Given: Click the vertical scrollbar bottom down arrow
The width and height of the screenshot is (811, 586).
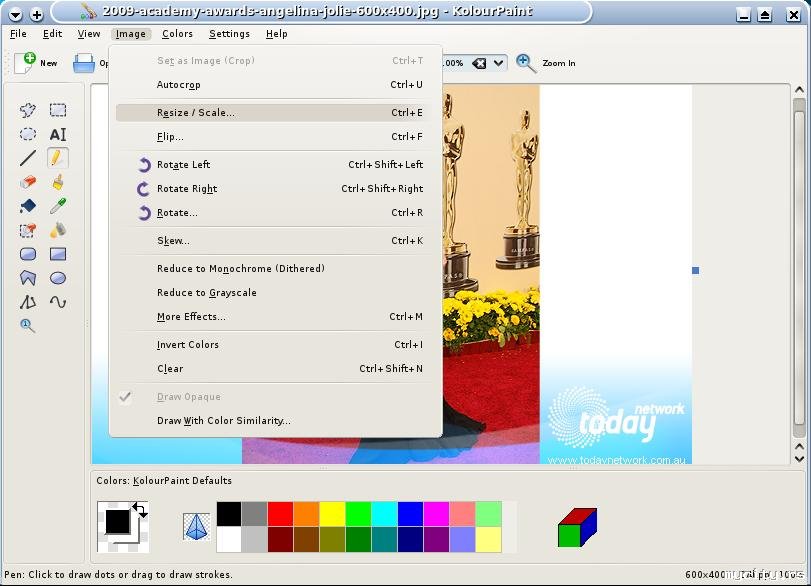Looking at the screenshot, I should [800, 459].
